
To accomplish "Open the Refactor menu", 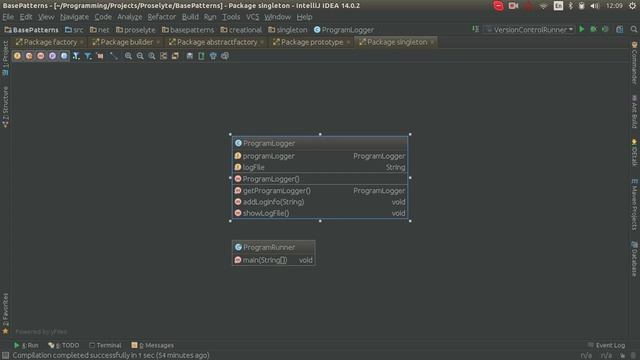I will (162, 17).
